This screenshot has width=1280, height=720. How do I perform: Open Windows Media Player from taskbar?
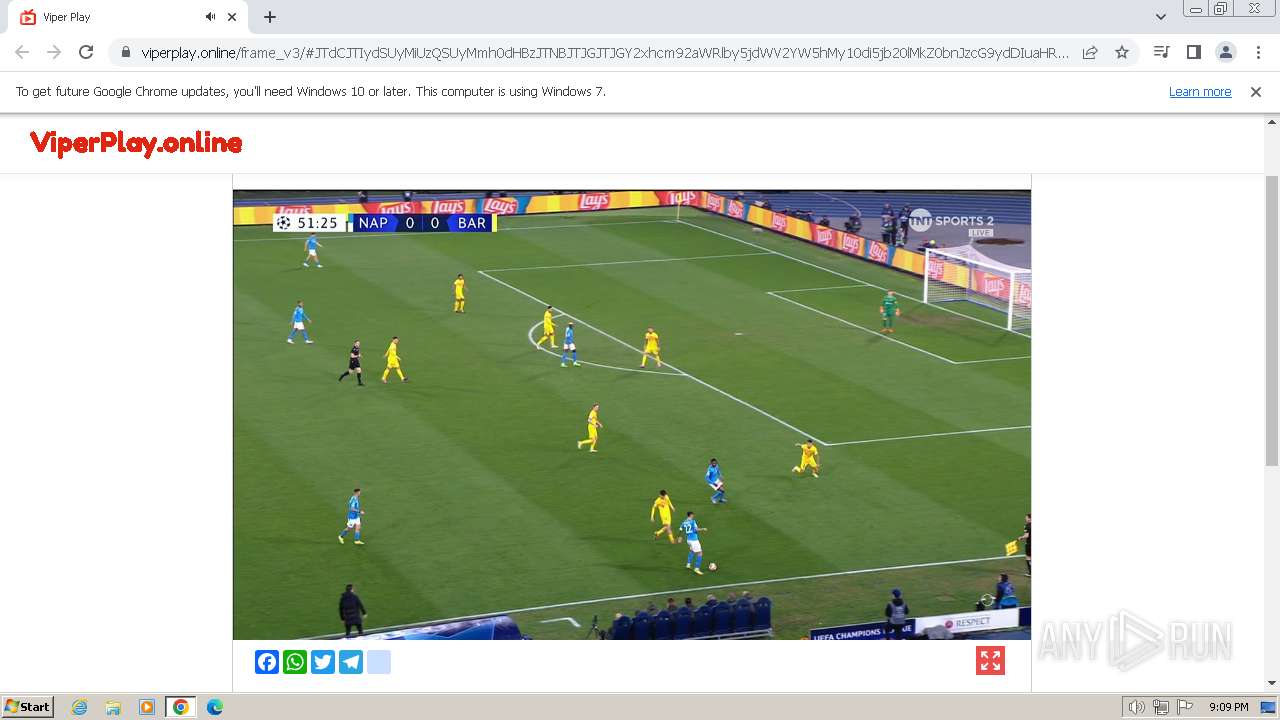[147, 707]
